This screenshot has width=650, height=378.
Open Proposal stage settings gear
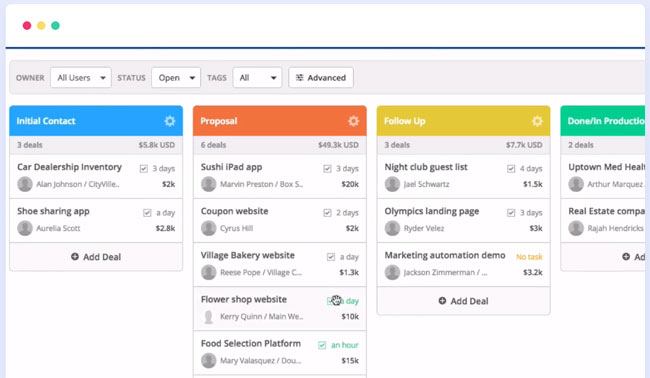(353, 121)
